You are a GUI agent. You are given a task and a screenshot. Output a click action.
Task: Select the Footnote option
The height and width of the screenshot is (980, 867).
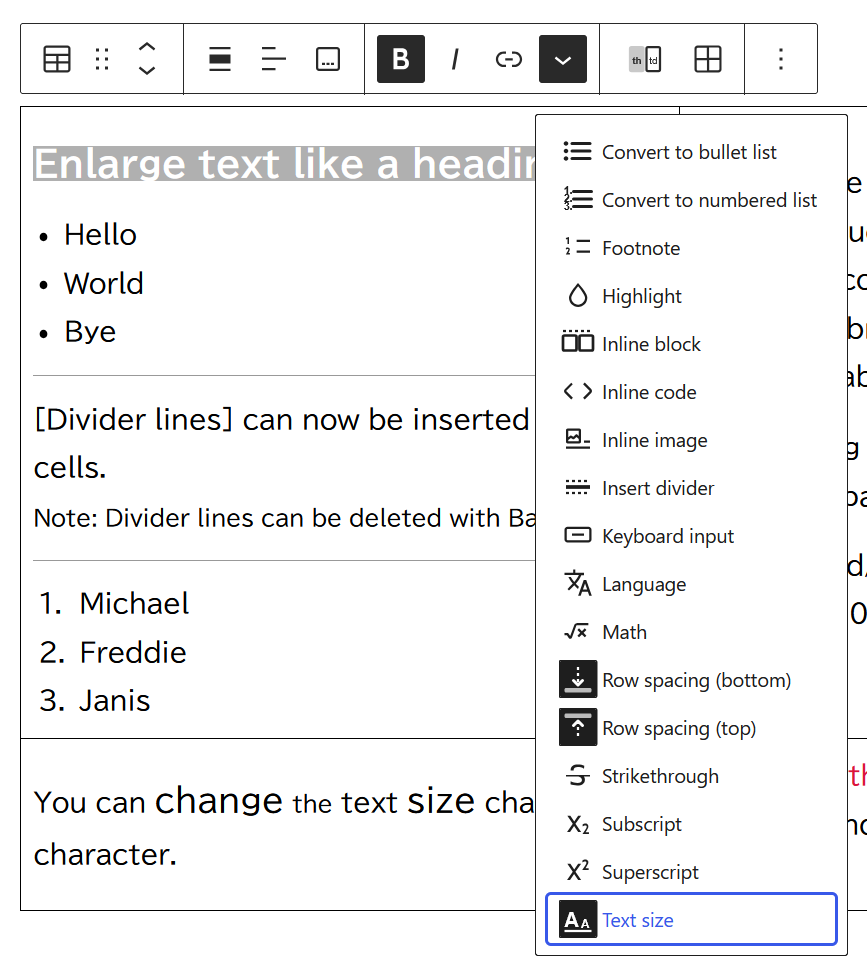[x=691, y=248]
